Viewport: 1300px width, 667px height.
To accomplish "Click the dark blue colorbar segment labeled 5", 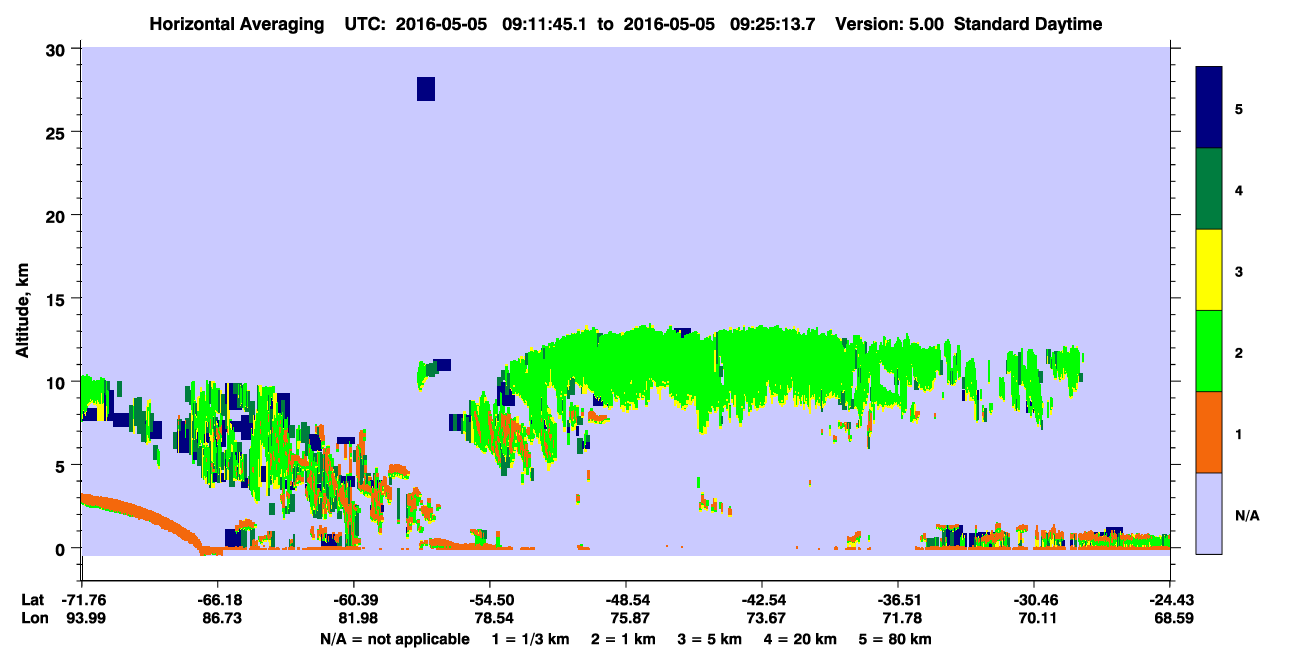I will coord(1209,108).
